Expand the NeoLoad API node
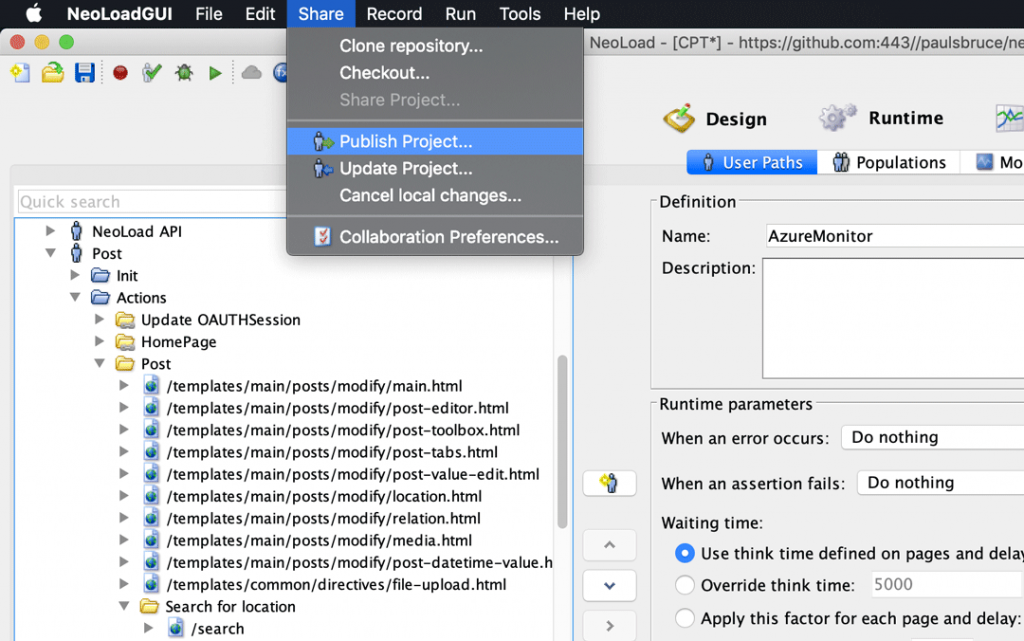Screen dimensions: 1024x641 click(x=50, y=230)
